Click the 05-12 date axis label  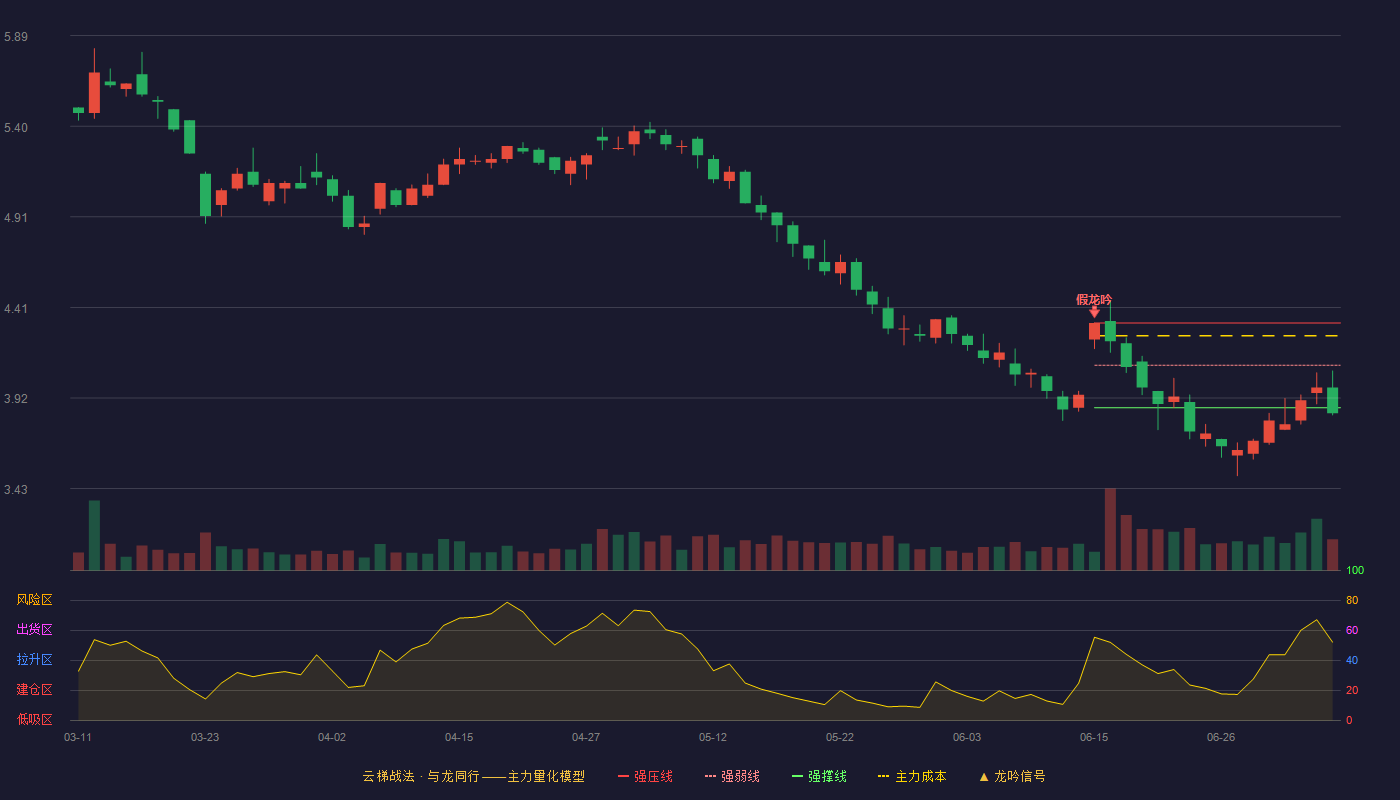713,737
